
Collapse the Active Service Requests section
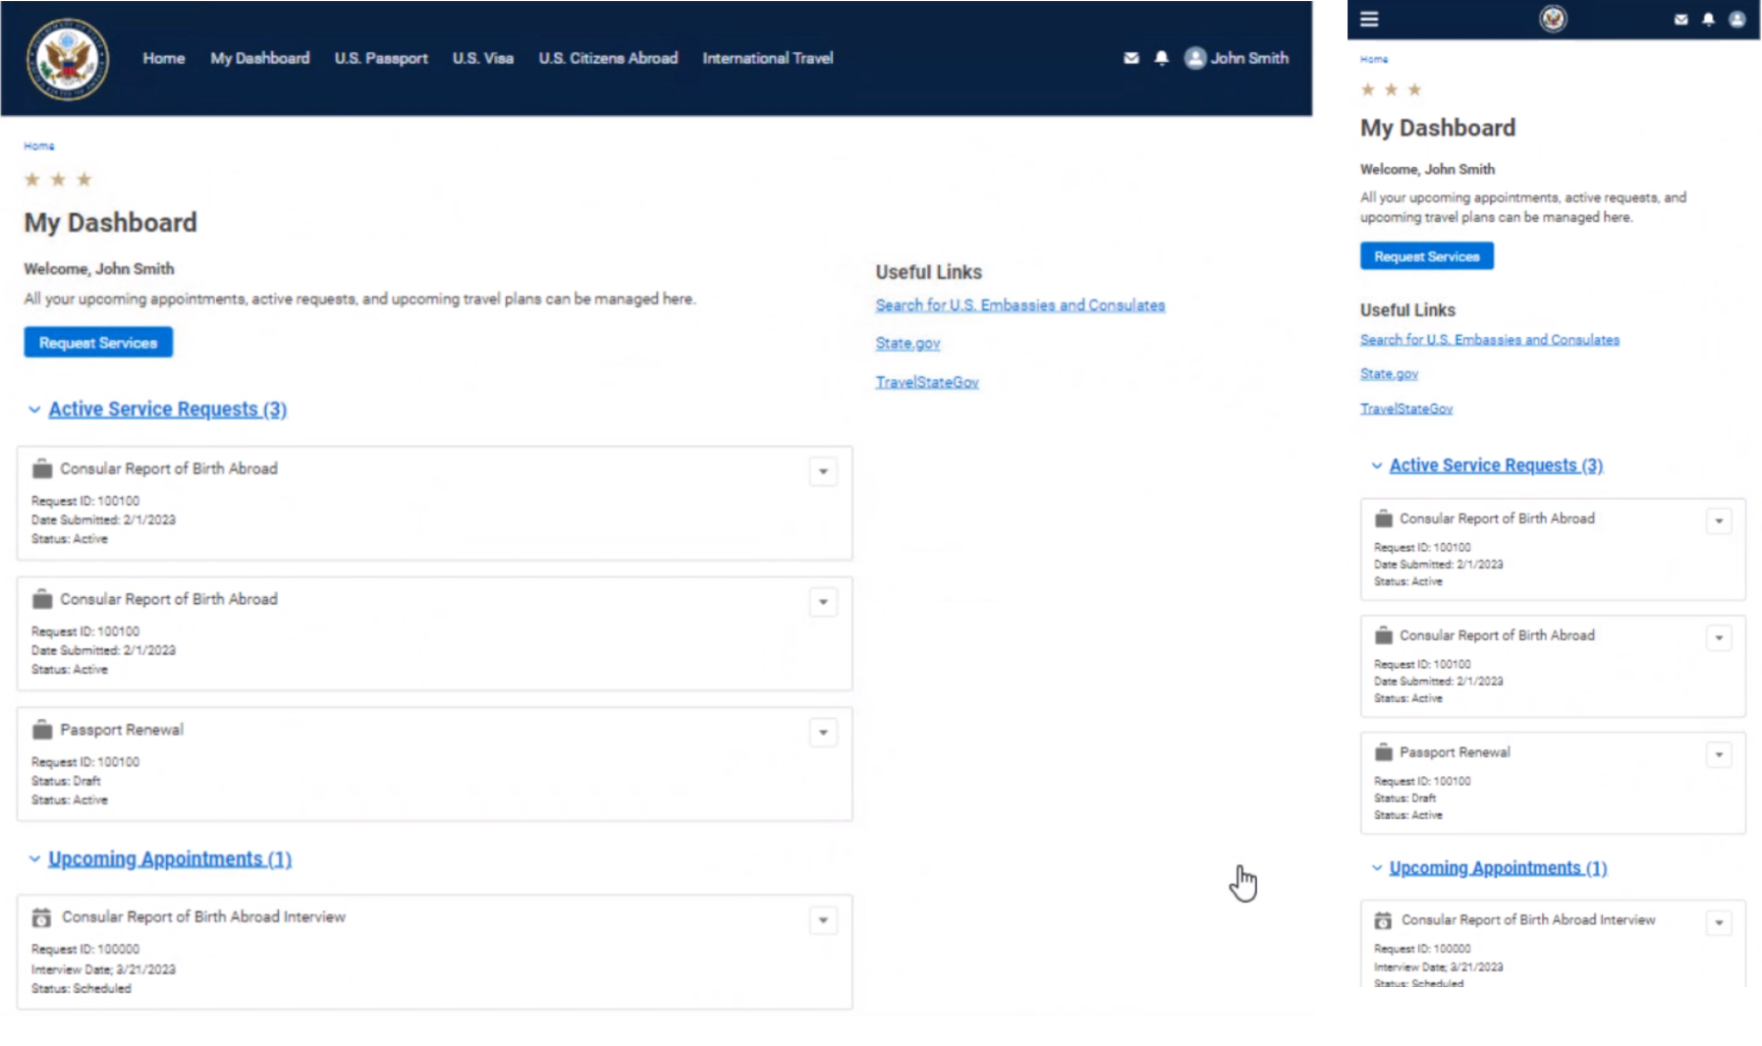click(x=32, y=410)
